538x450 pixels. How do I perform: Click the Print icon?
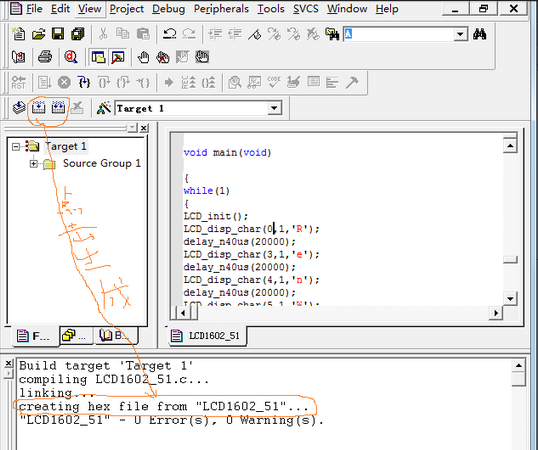coord(45,57)
